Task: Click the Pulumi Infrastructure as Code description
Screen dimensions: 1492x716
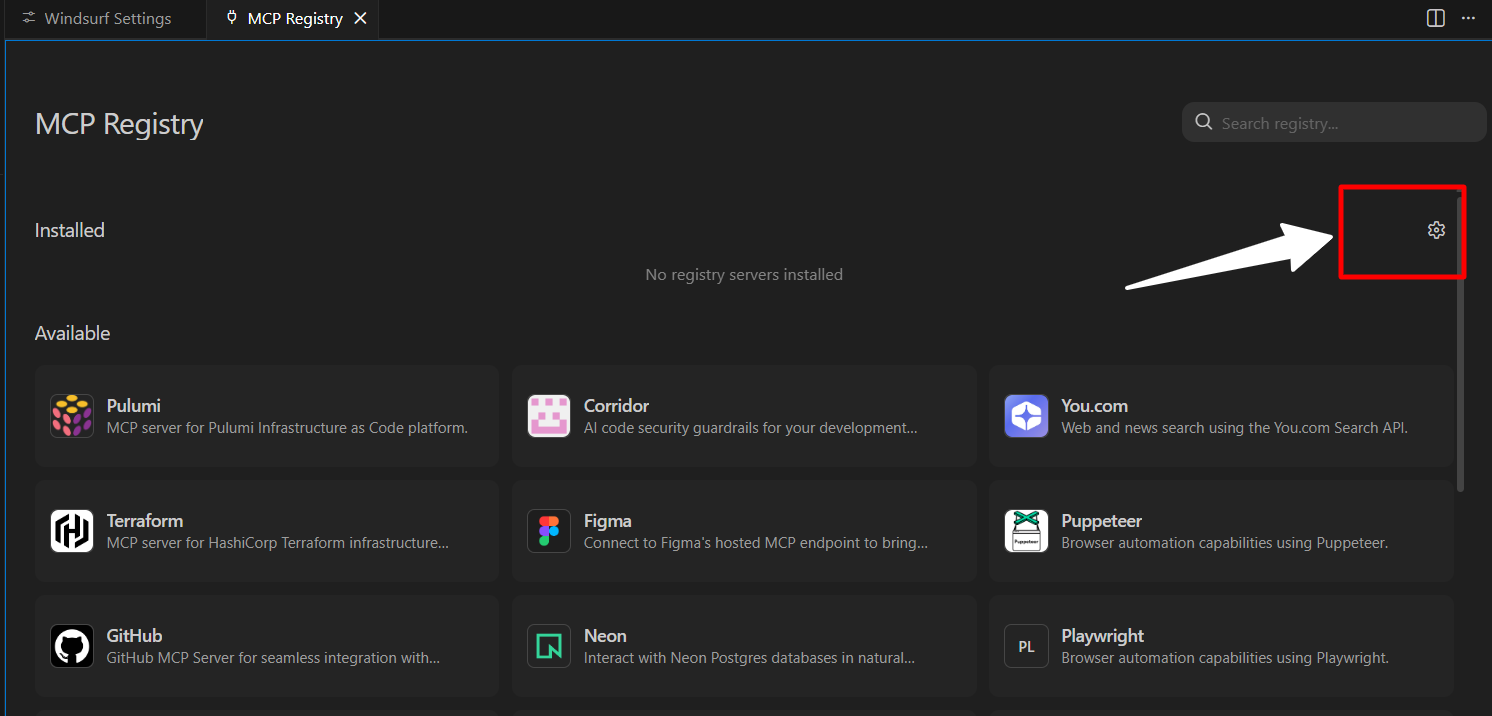Action: pos(287,428)
